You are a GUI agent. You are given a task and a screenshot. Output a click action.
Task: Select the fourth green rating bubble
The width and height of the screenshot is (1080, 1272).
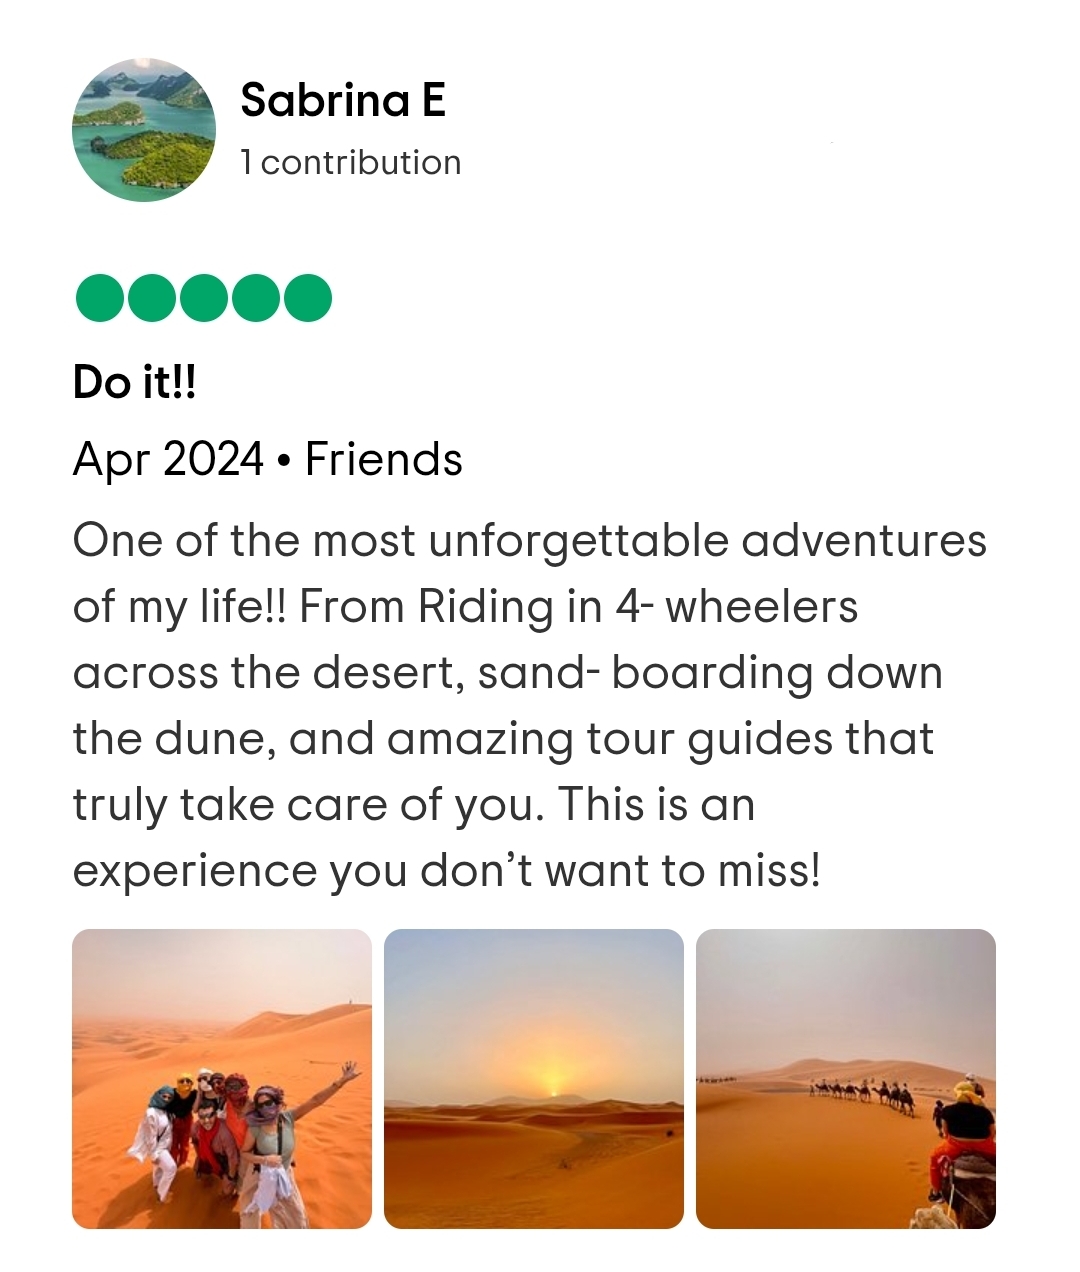(256, 298)
